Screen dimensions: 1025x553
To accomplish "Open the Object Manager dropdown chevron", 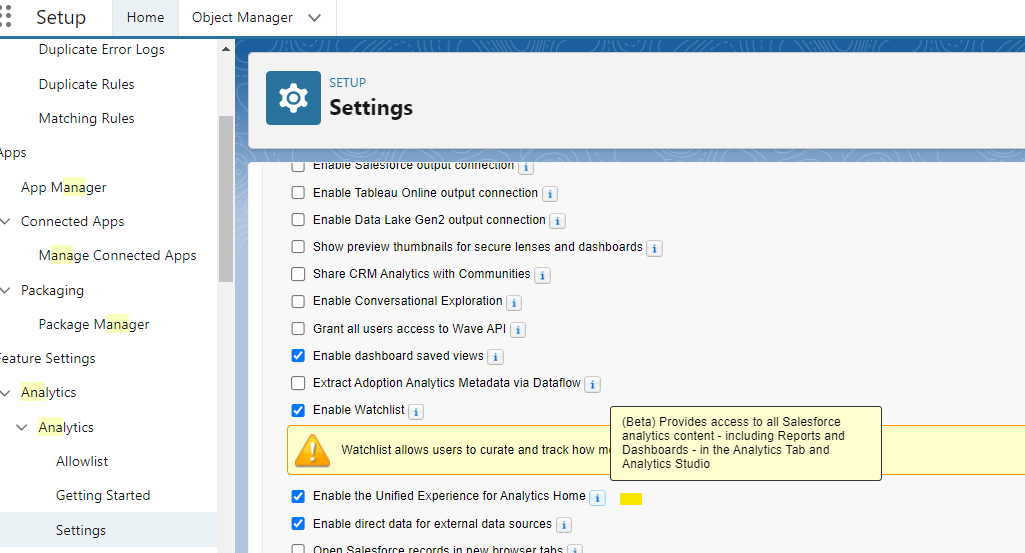I will (315, 18).
